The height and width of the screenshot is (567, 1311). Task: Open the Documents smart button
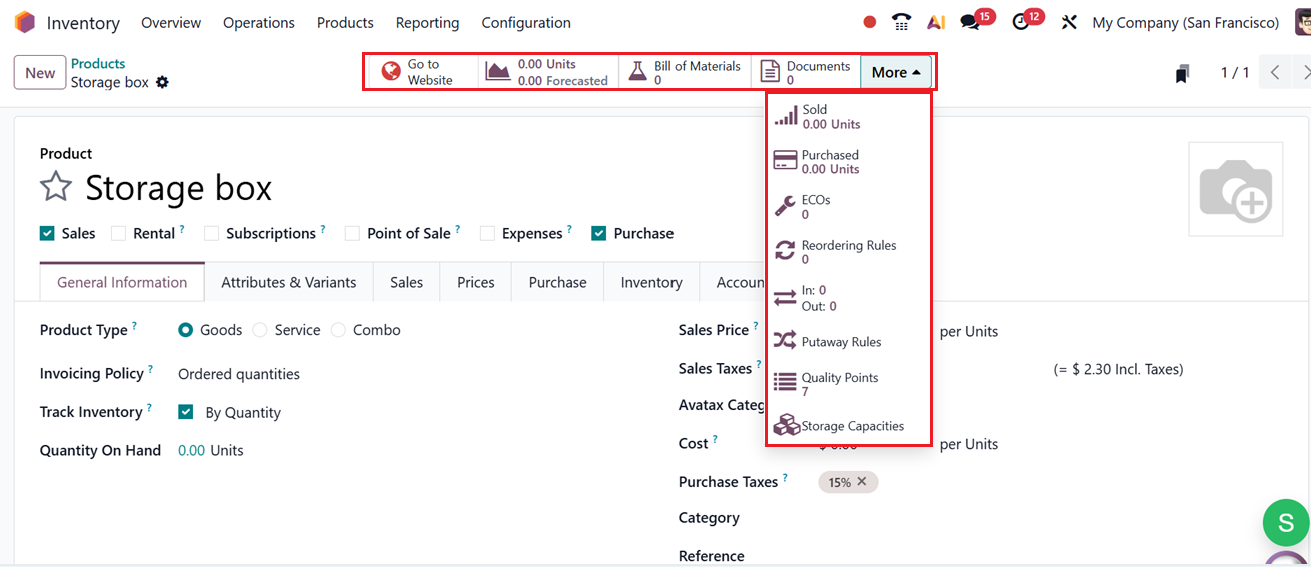[805, 72]
